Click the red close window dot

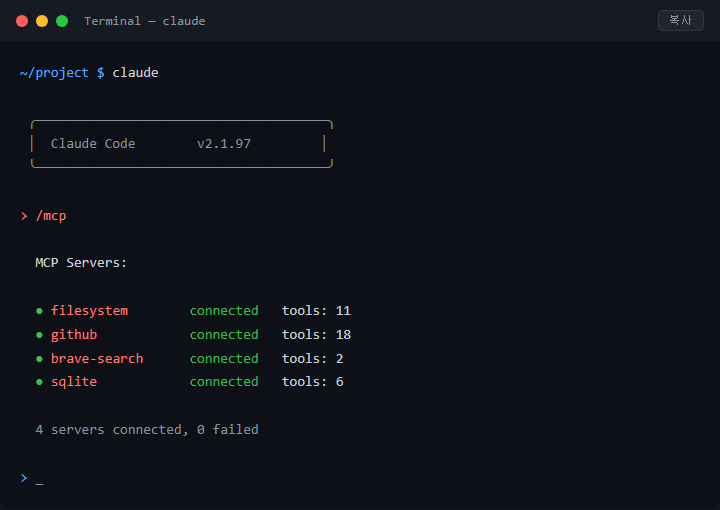click(22, 21)
